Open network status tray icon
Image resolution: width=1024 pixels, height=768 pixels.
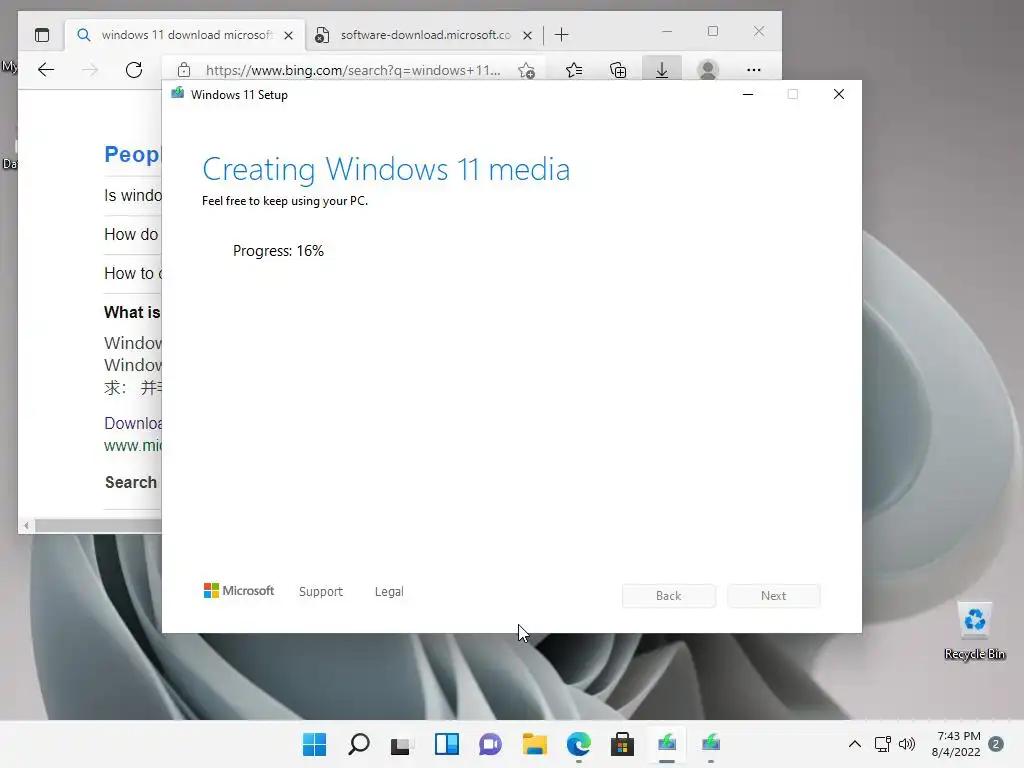coord(883,744)
